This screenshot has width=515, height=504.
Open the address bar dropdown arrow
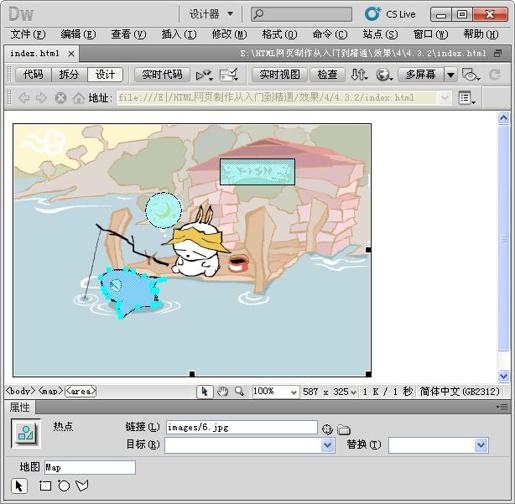(x=445, y=98)
